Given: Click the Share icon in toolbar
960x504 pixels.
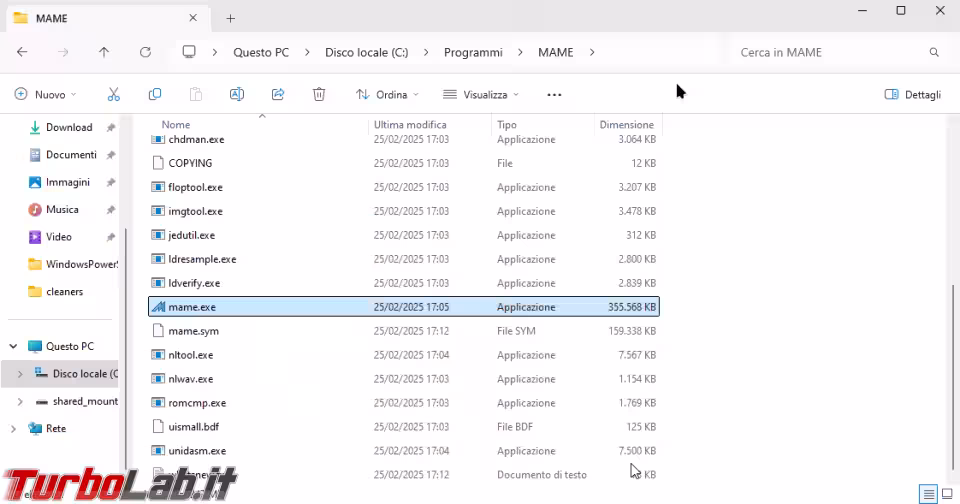Looking at the screenshot, I should click(x=278, y=94).
